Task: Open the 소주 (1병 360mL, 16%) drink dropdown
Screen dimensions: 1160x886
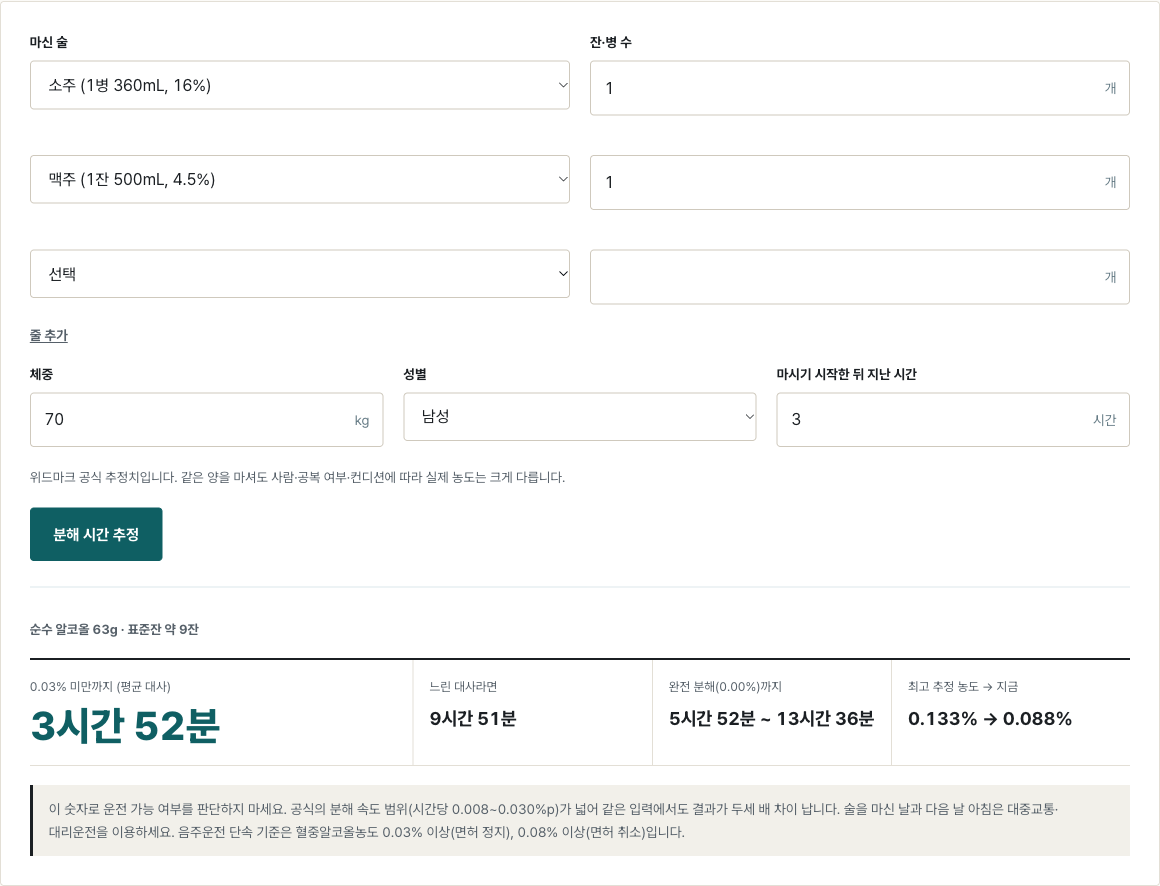Action: tap(300, 85)
